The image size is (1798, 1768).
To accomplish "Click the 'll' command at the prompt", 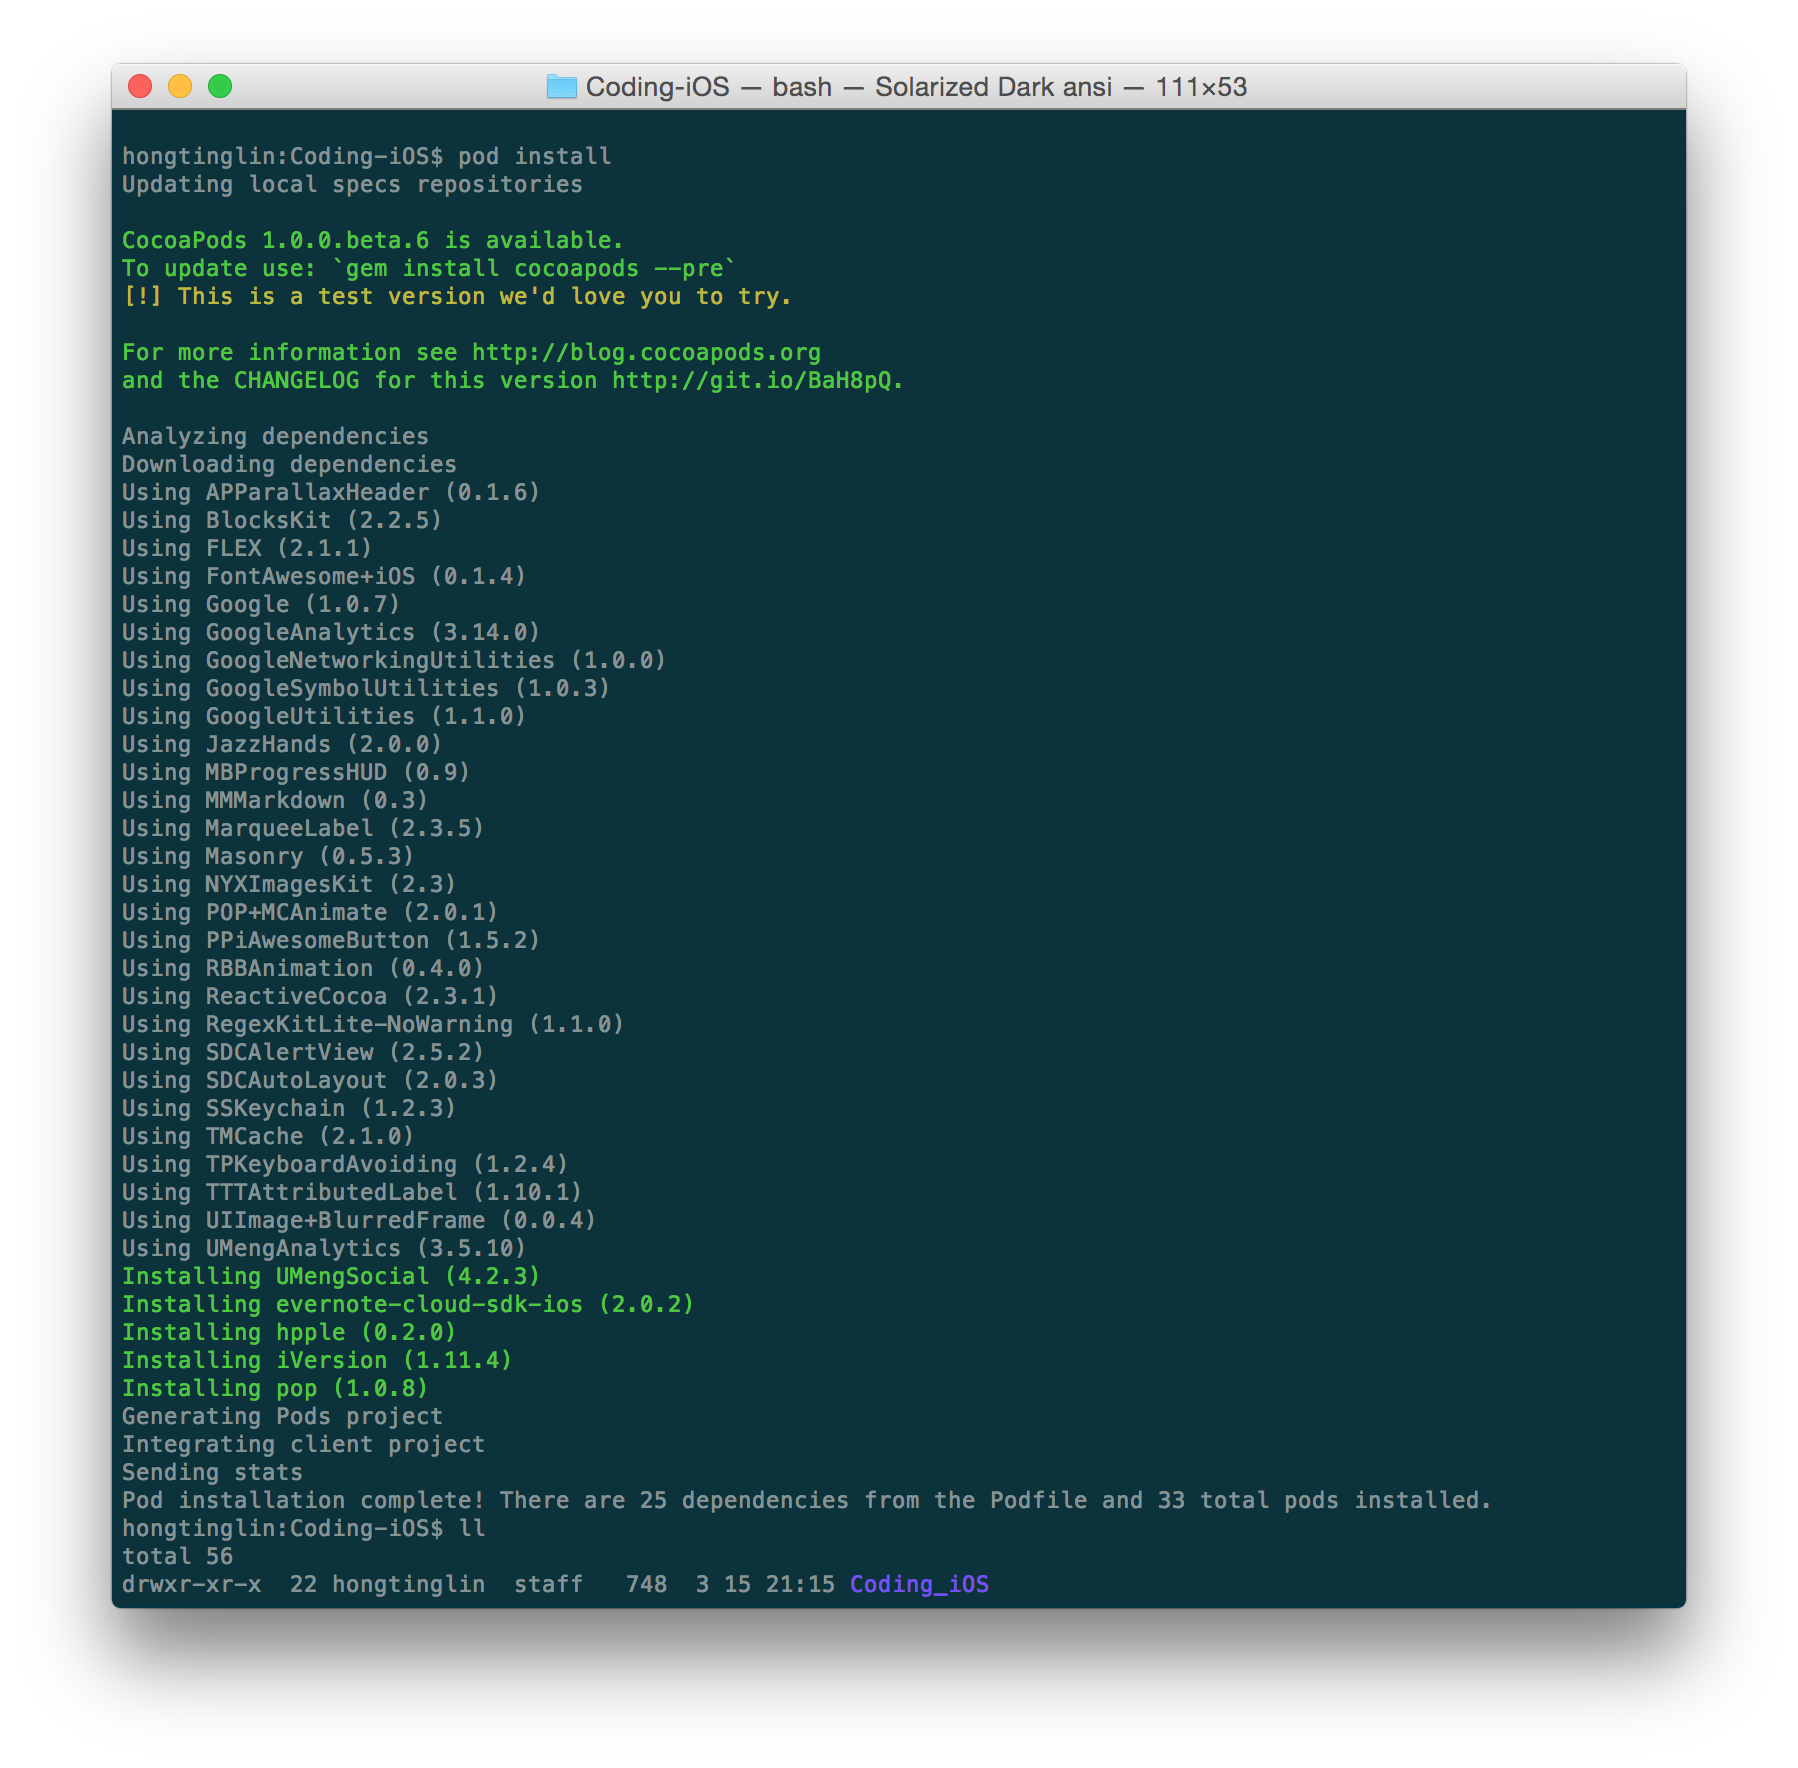I will pyautogui.click(x=472, y=1529).
